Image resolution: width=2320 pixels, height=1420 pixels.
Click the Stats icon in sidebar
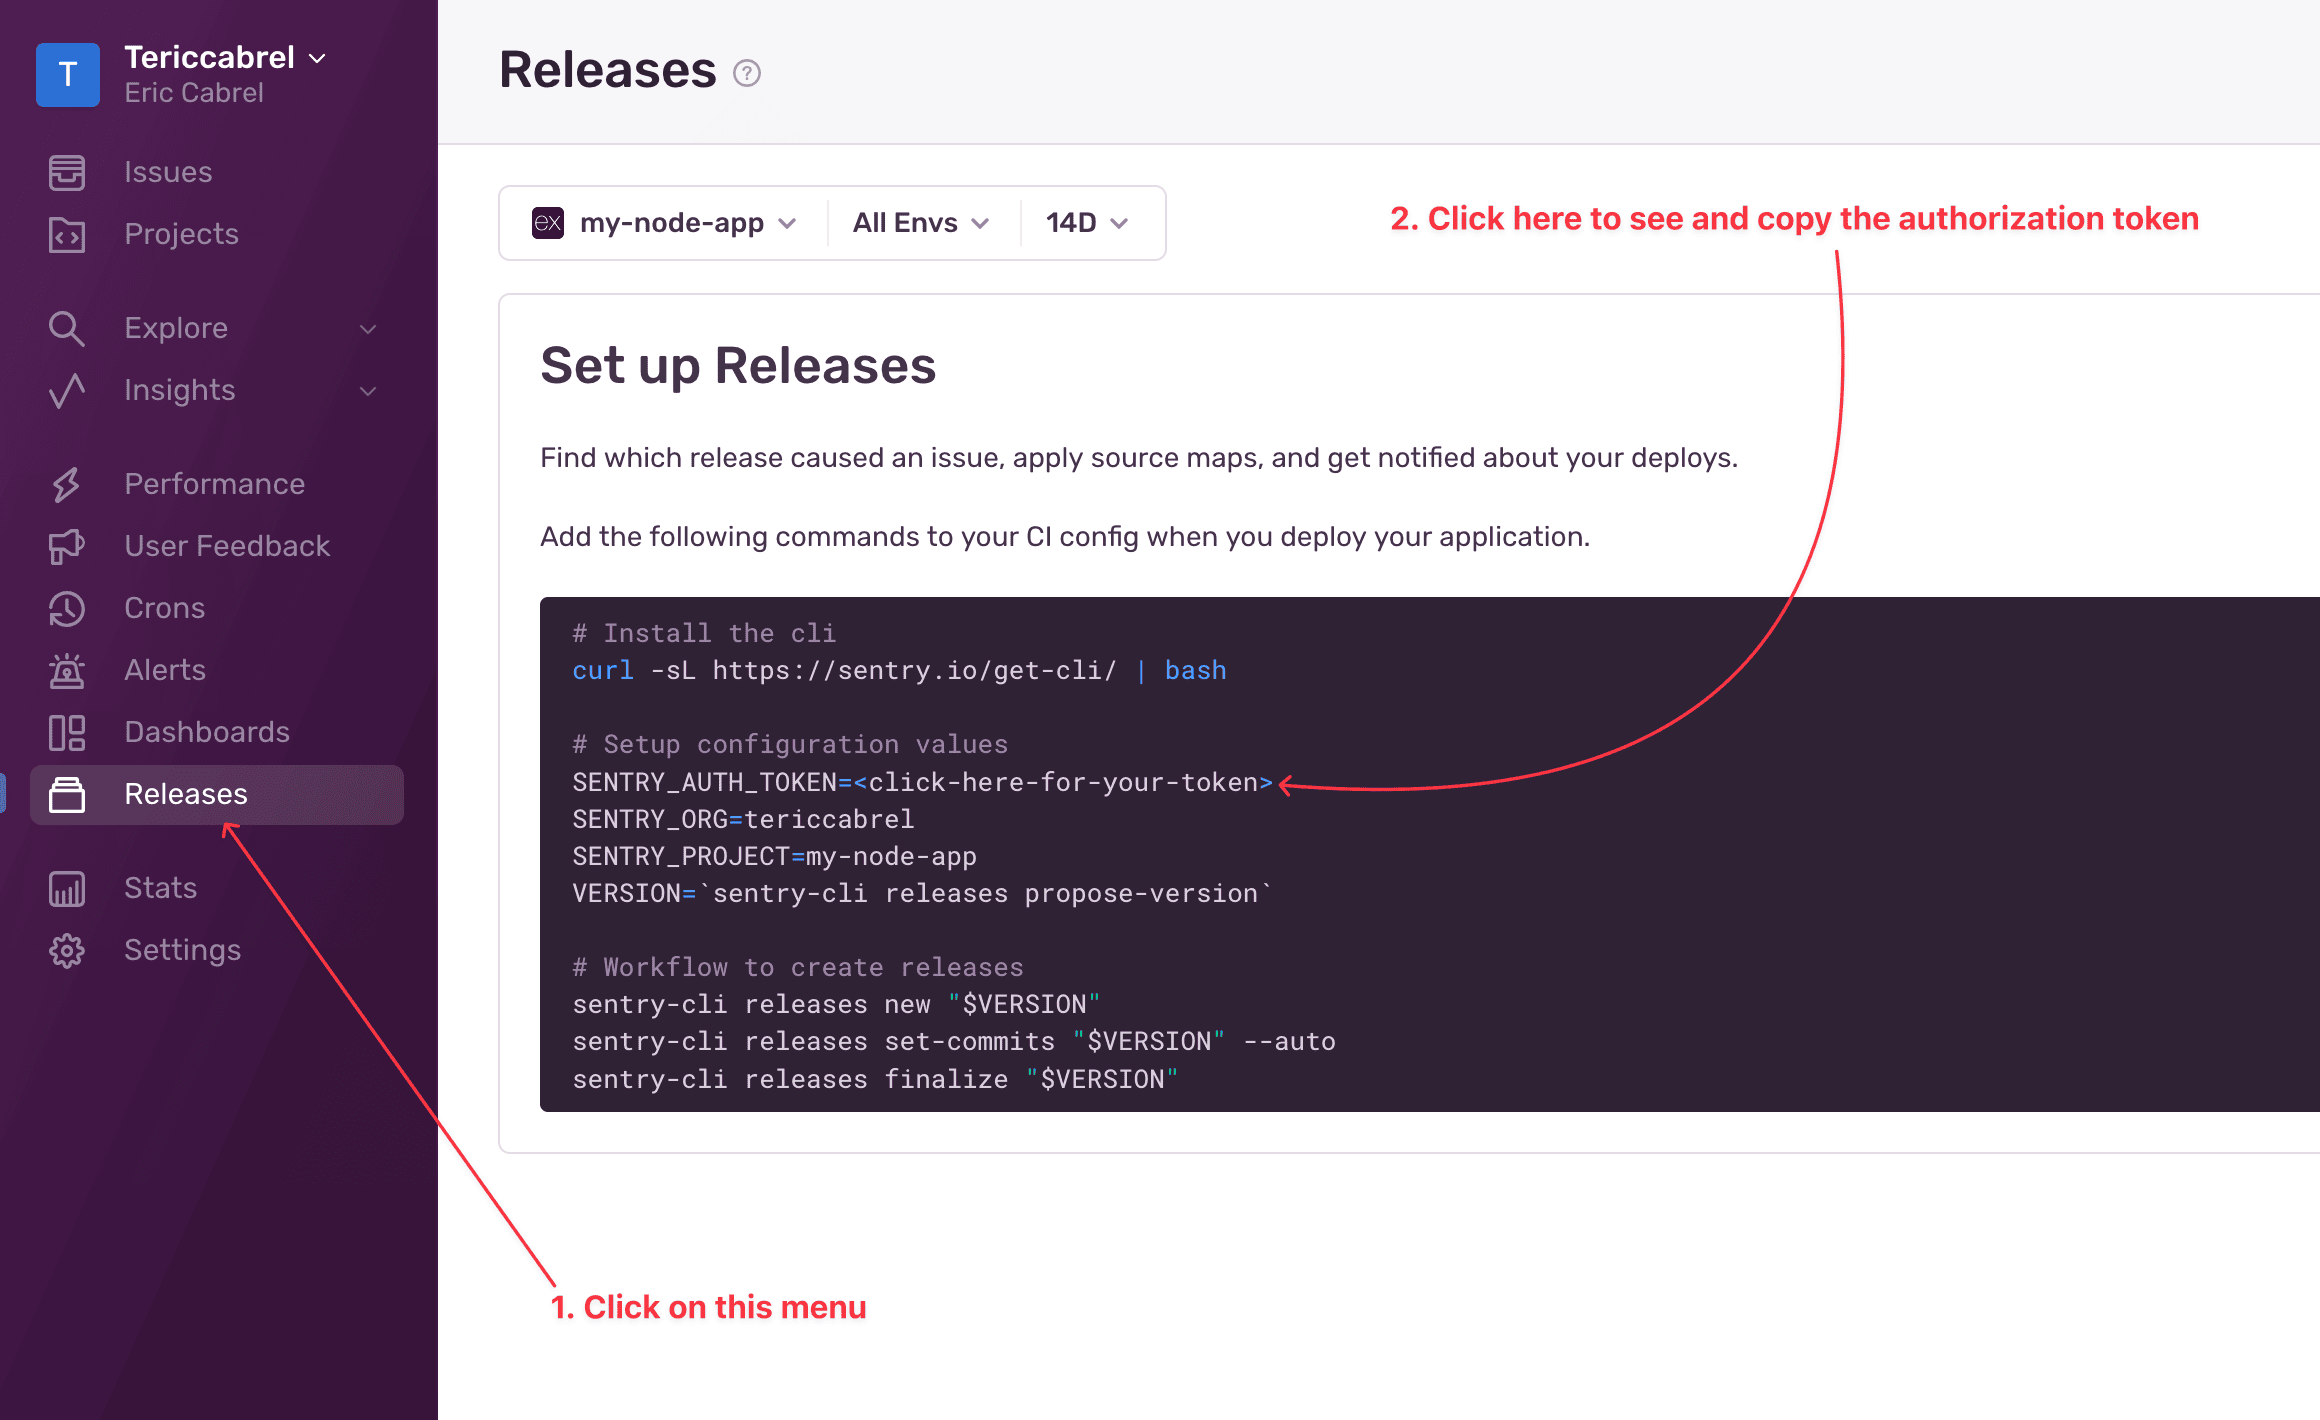click(66, 886)
